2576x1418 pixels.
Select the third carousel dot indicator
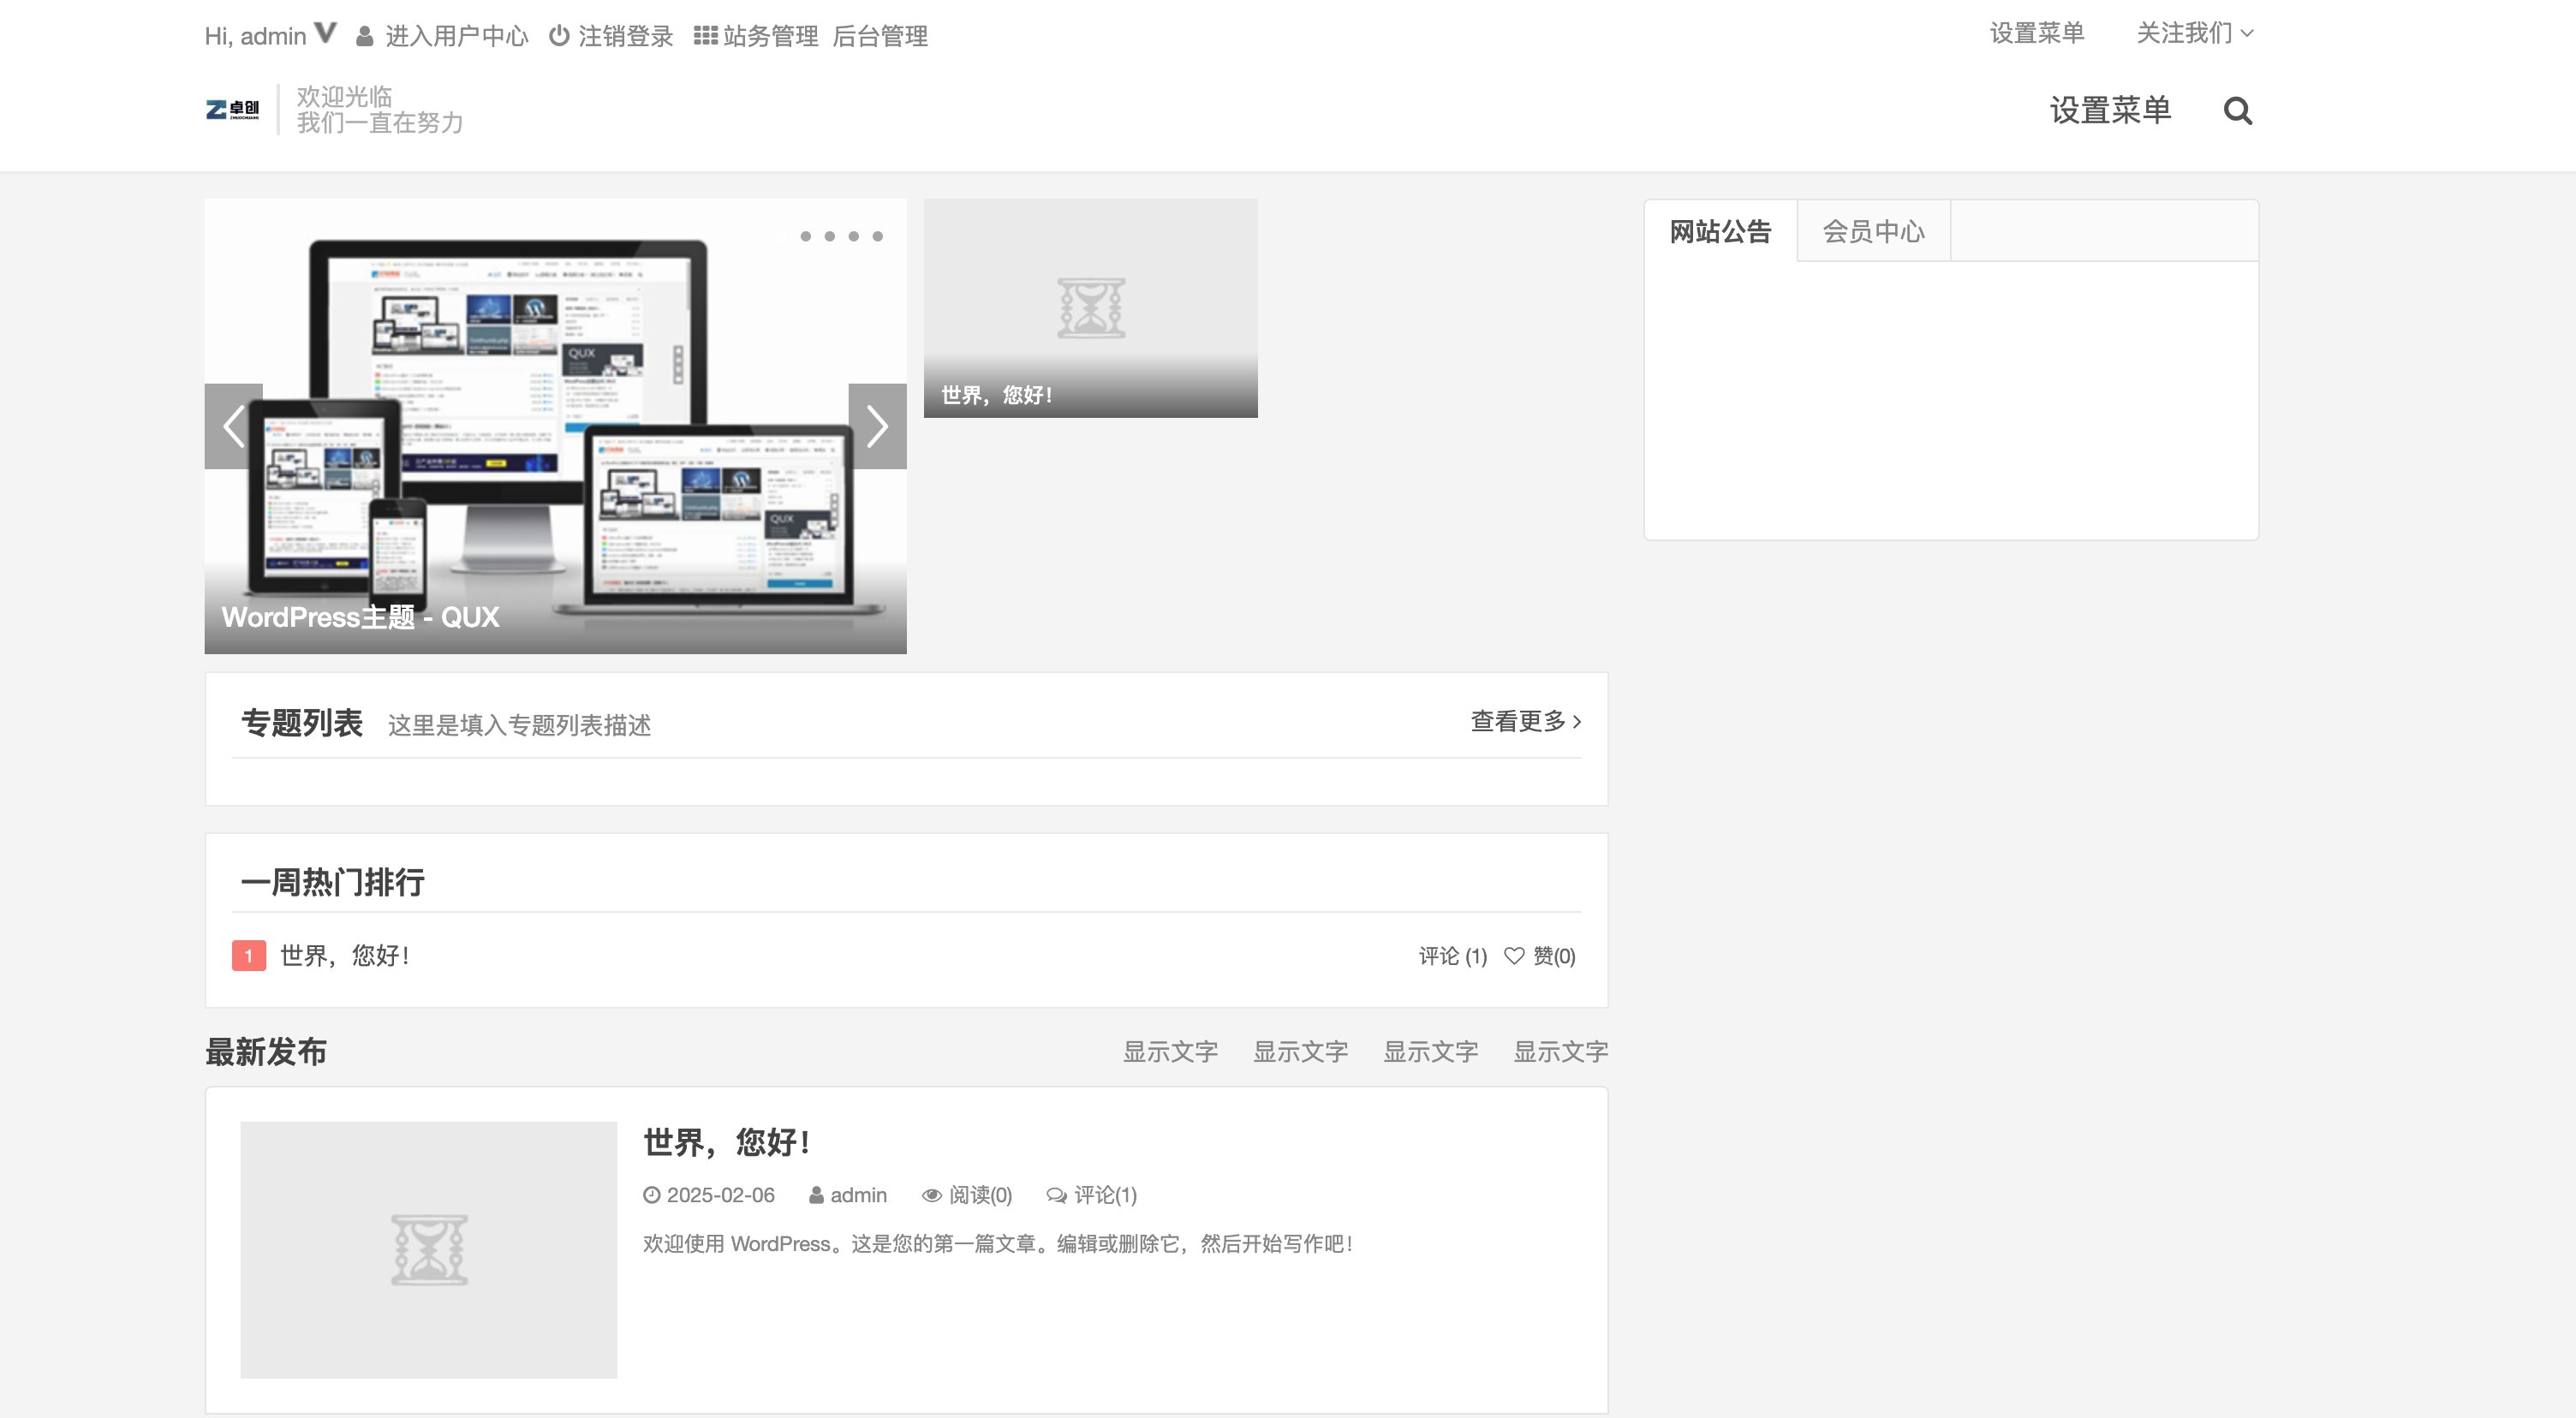pos(853,236)
